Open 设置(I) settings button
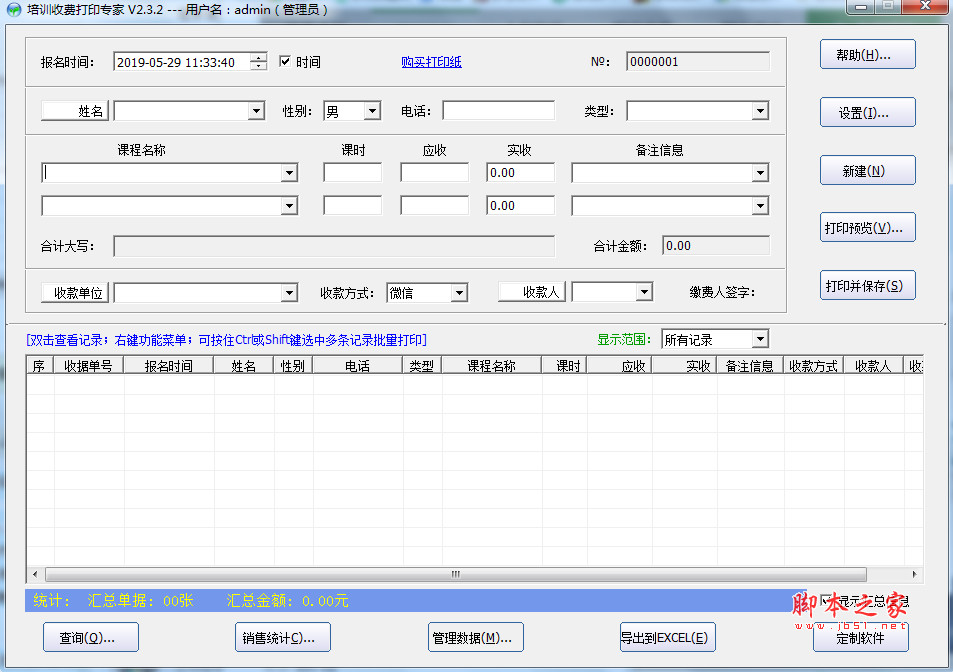The height and width of the screenshot is (672, 953). [x=867, y=112]
